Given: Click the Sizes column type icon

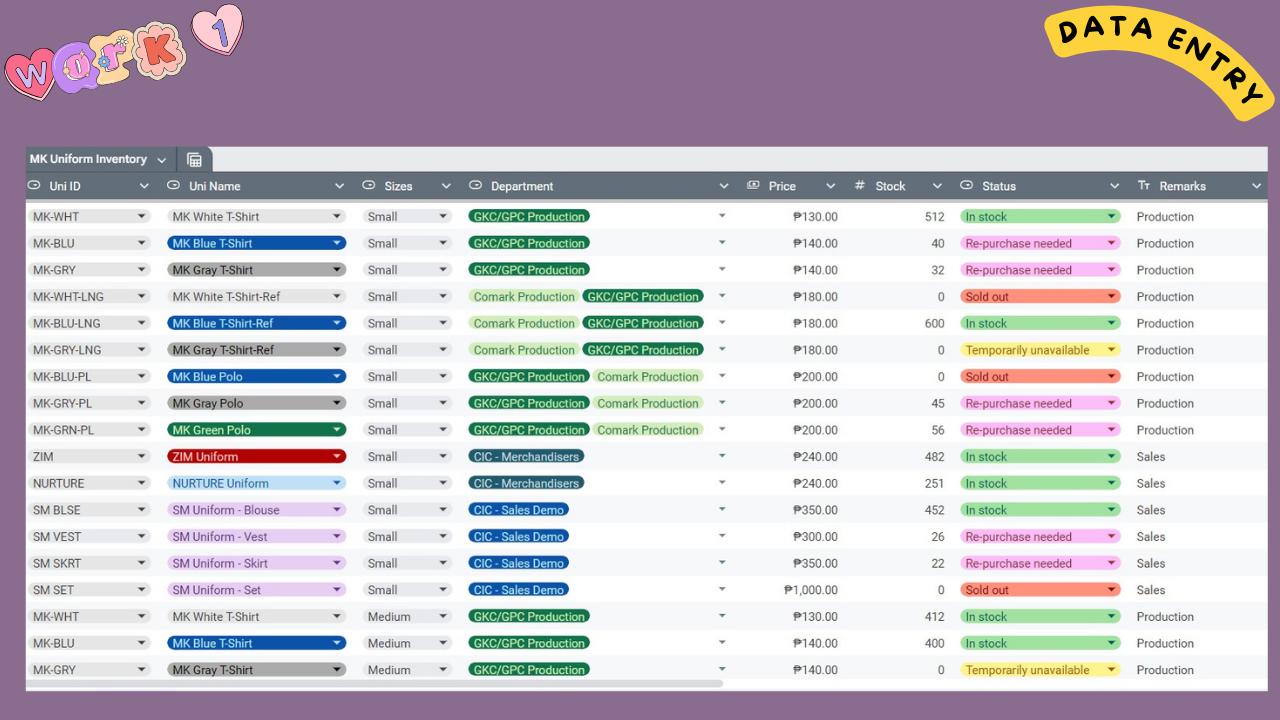Looking at the screenshot, I should 368,186.
